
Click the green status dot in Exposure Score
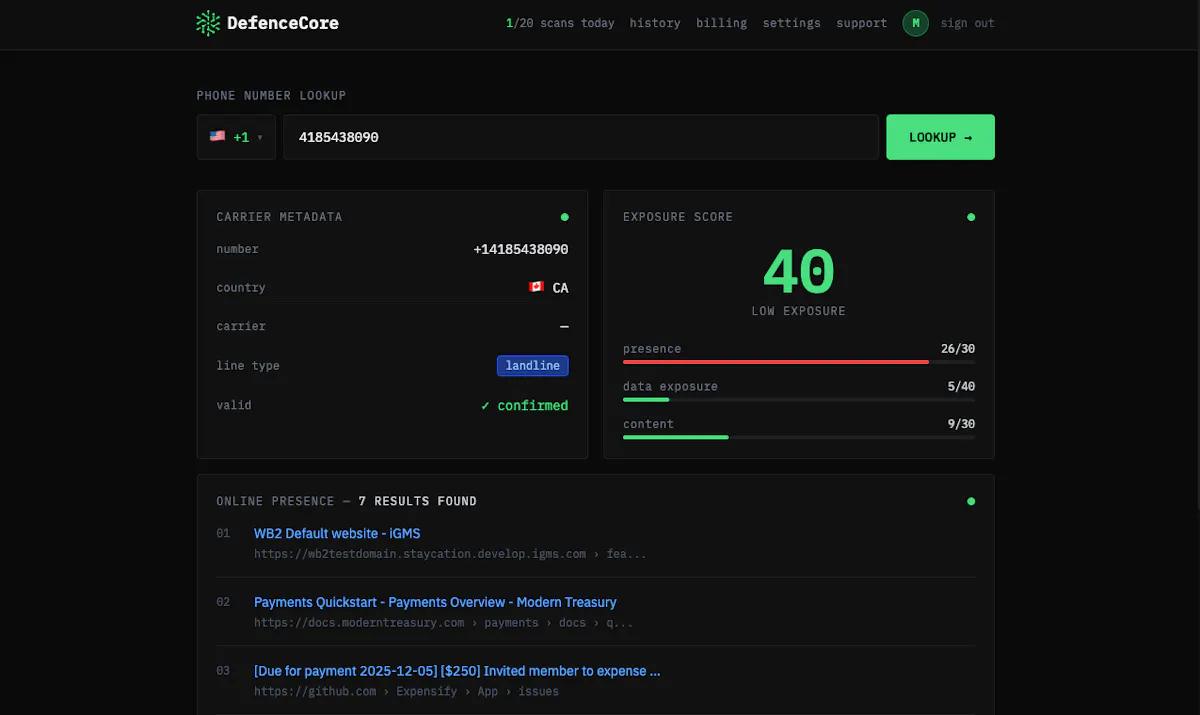coord(971,217)
